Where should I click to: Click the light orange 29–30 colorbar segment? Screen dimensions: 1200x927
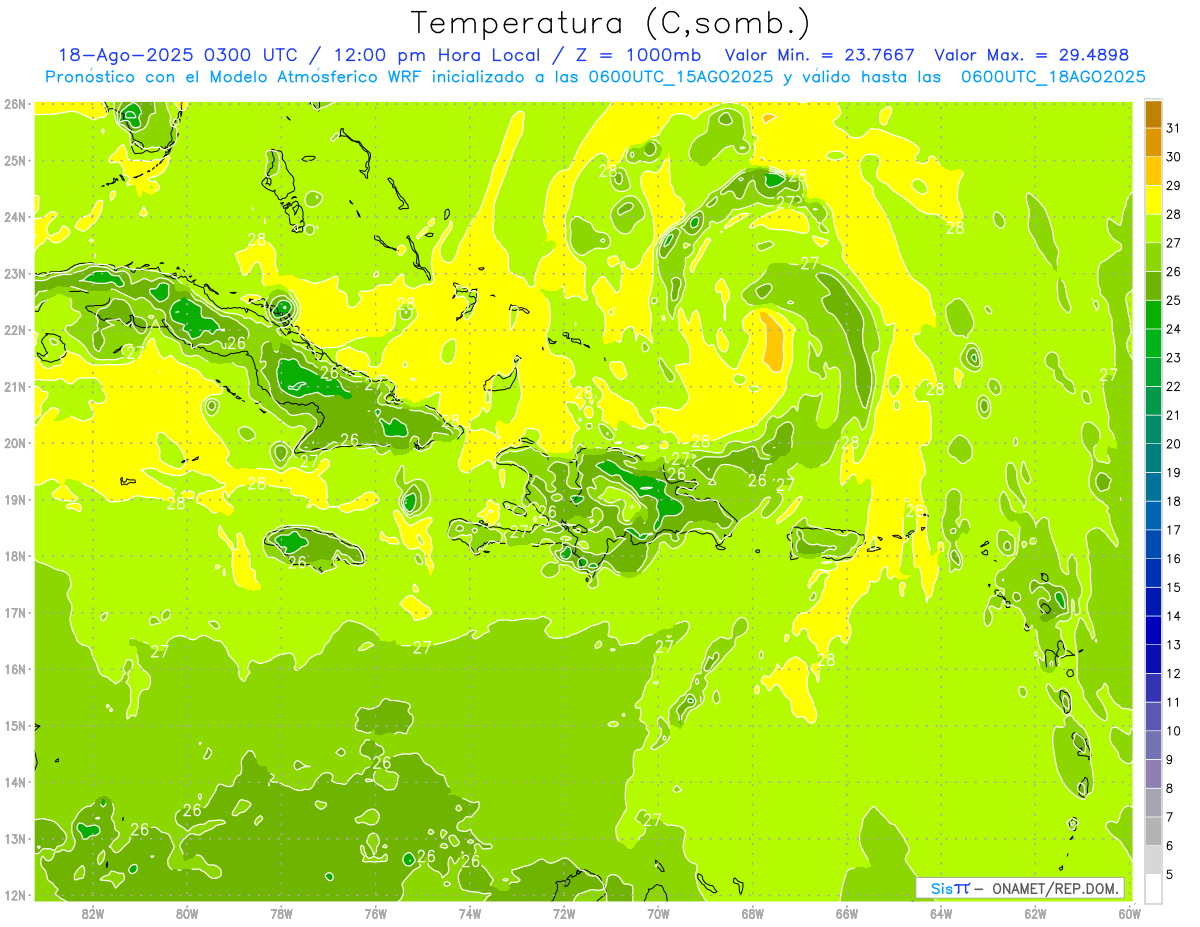click(x=1153, y=172)
